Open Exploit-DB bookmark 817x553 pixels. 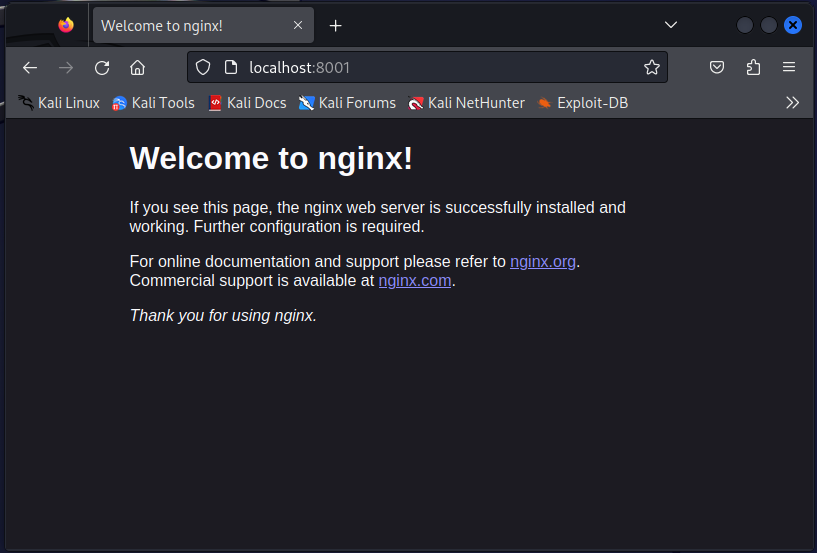(583, 103)
